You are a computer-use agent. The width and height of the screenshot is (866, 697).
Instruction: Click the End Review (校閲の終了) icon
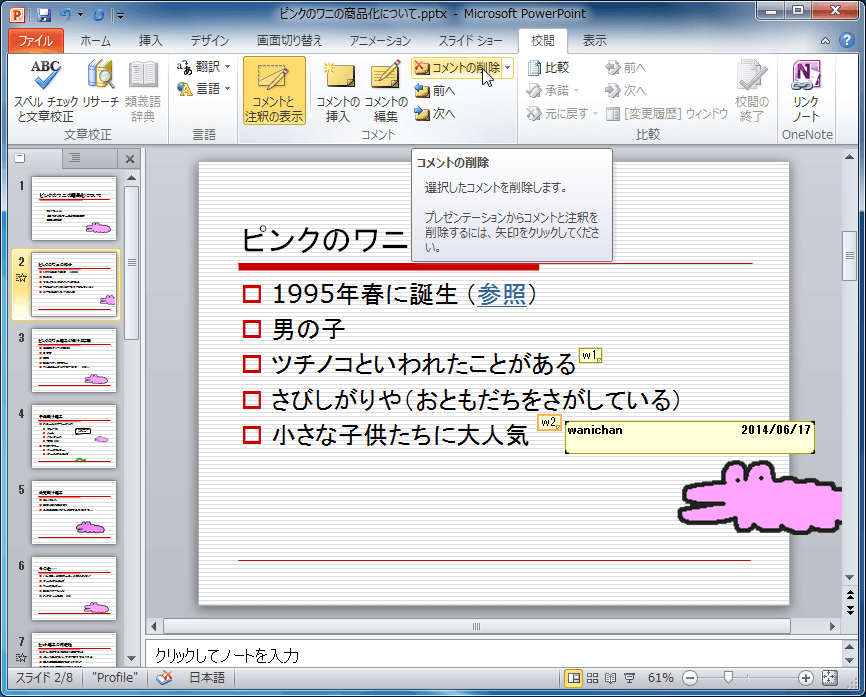(x=751, y=91)
